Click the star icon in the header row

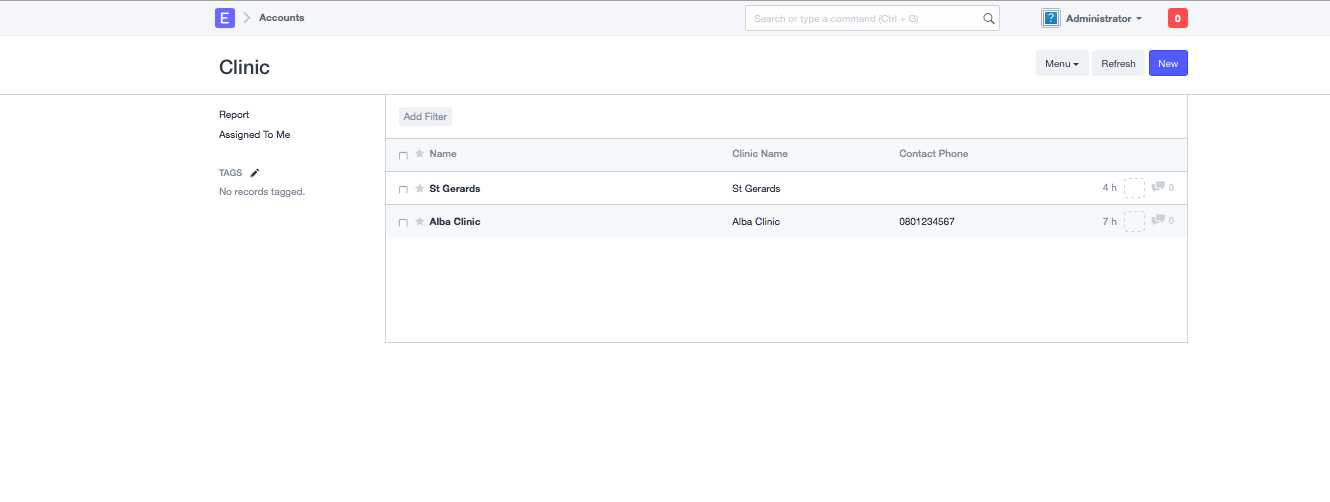[x=420, y=154]
